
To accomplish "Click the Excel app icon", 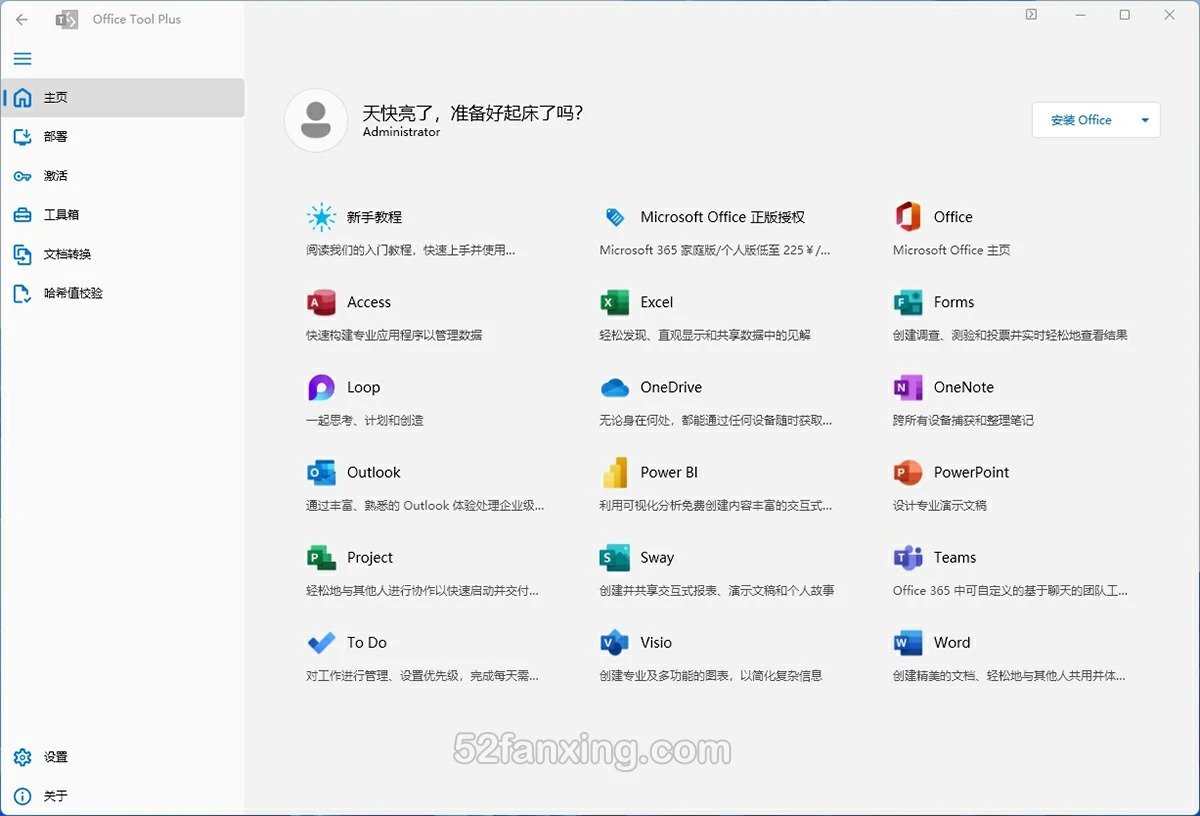I will click(x=614, y=302).
